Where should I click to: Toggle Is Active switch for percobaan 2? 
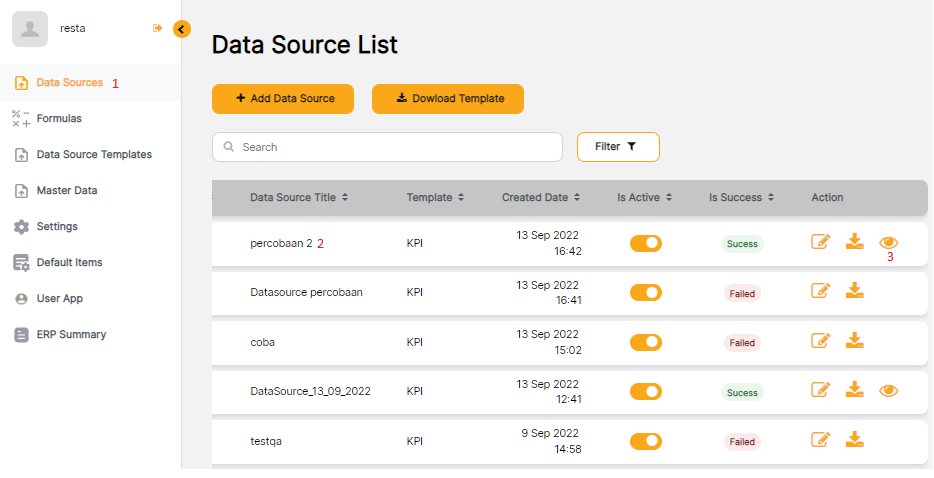click(x=646, y=243)
